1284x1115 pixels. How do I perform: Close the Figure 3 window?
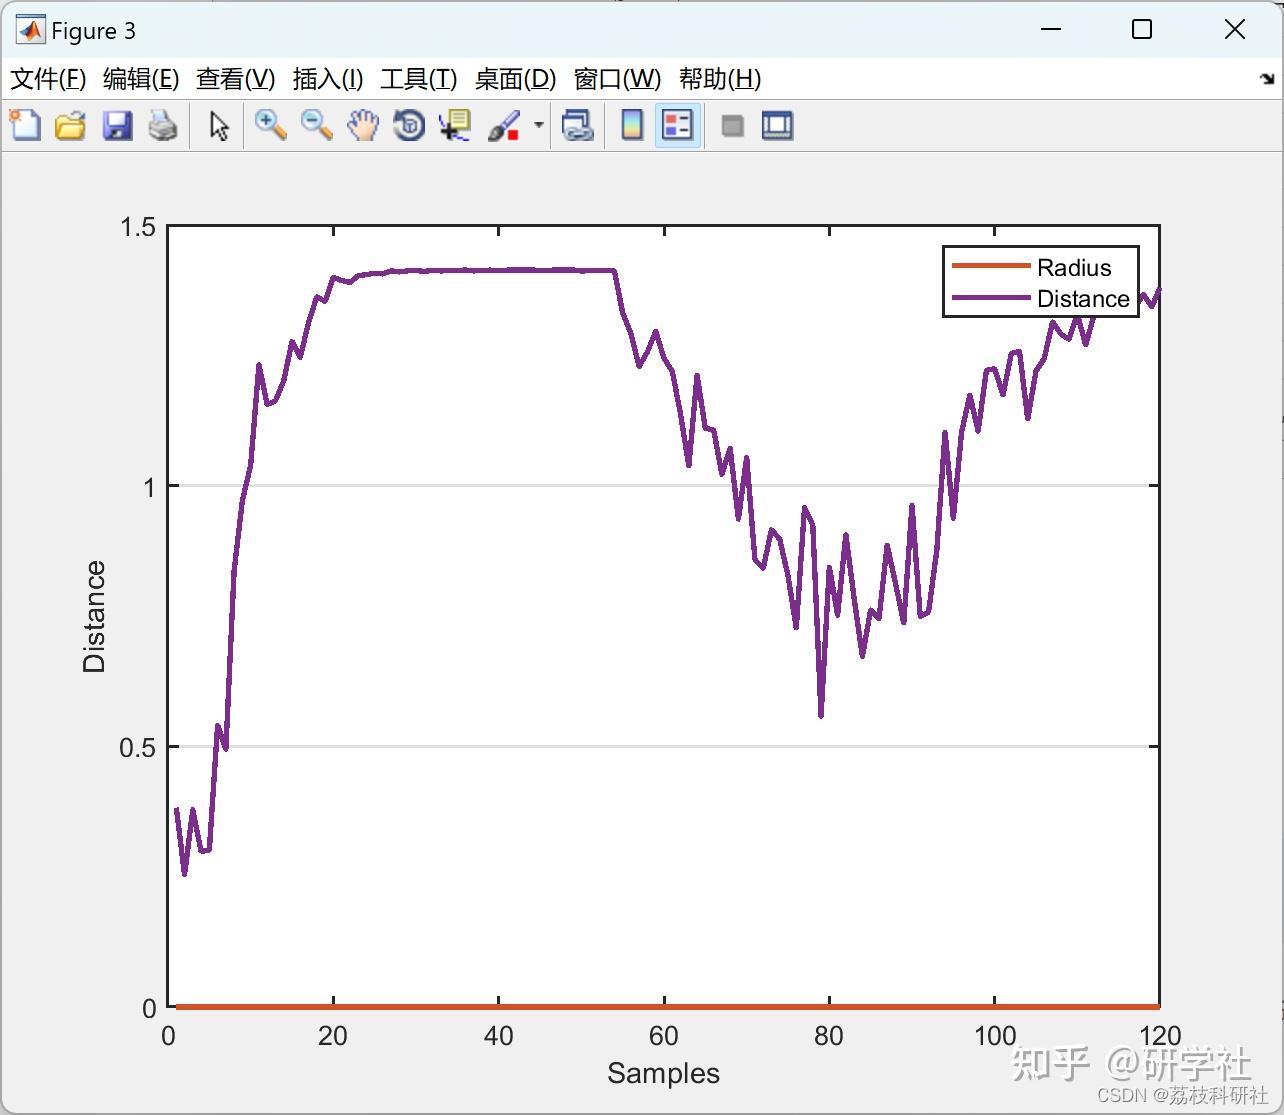(x=1235, y=30)
